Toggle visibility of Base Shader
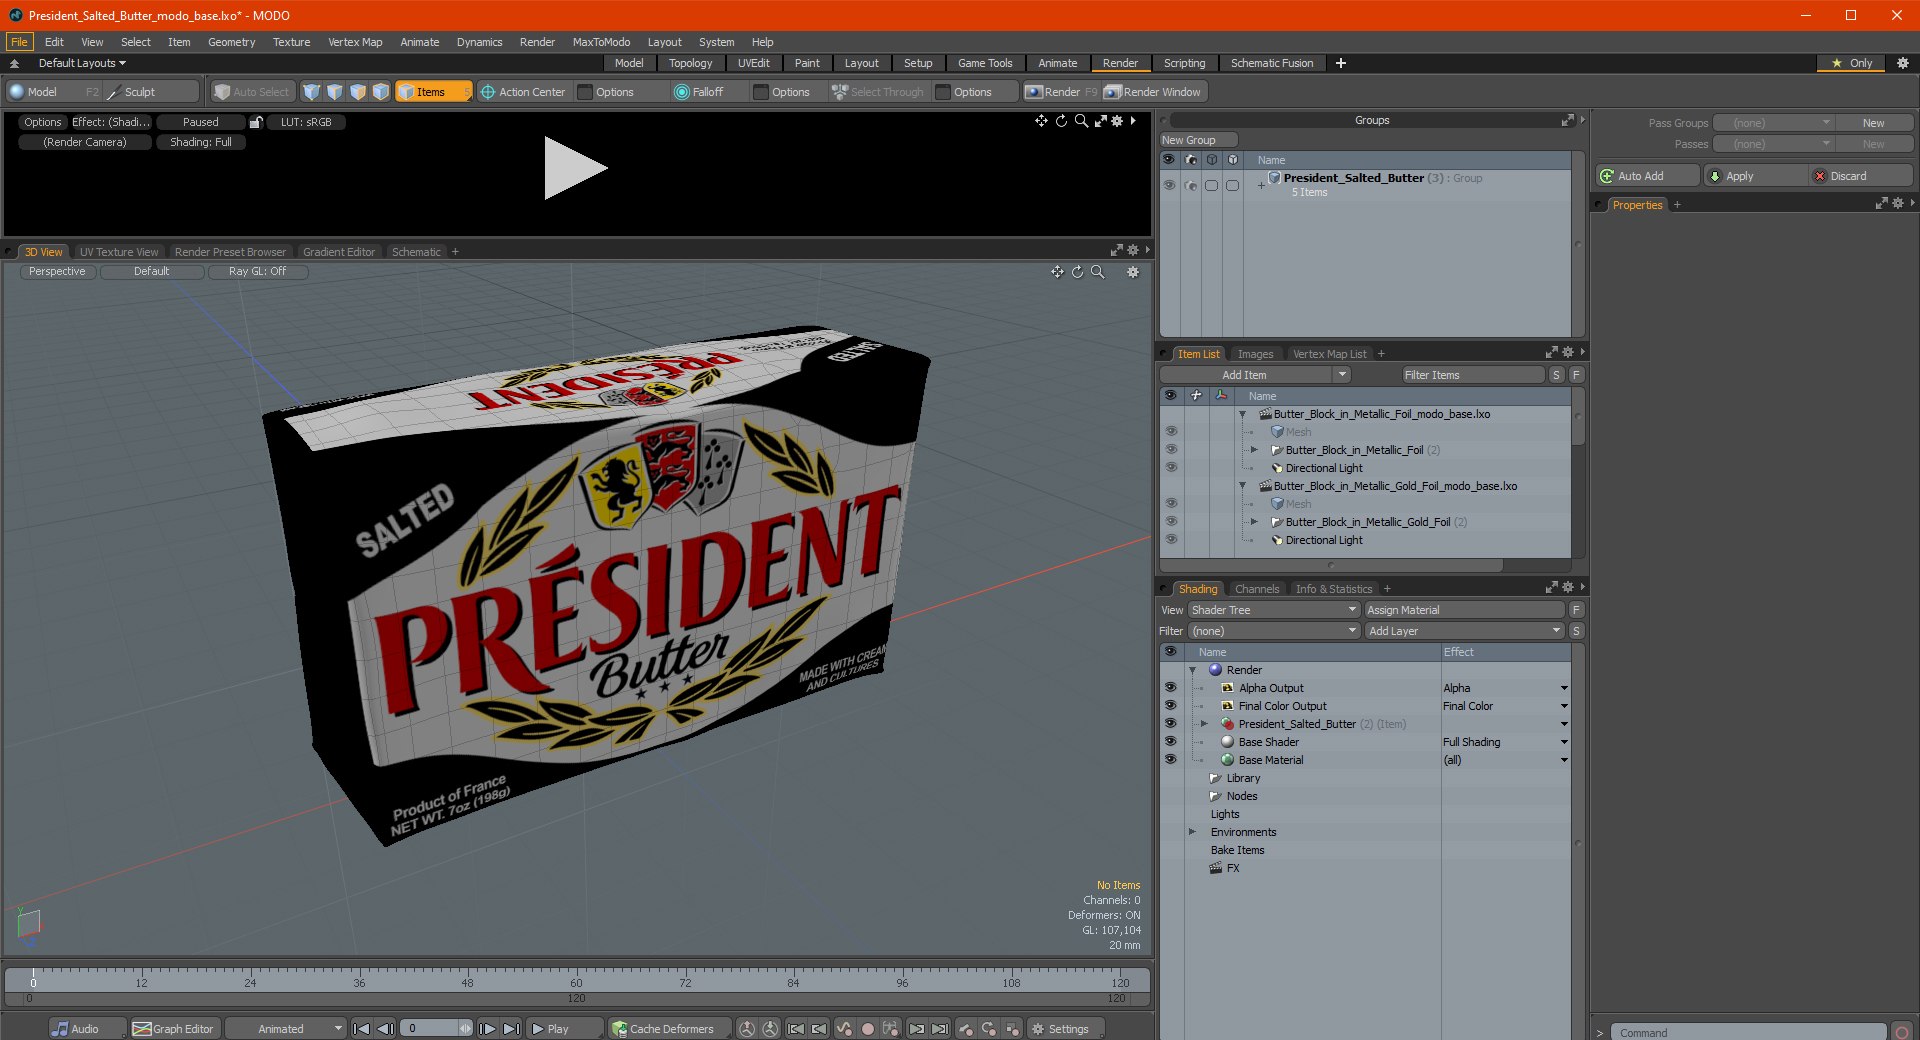The width and height of the screenshot is (1920, 1040). (x=1170, y=742)
